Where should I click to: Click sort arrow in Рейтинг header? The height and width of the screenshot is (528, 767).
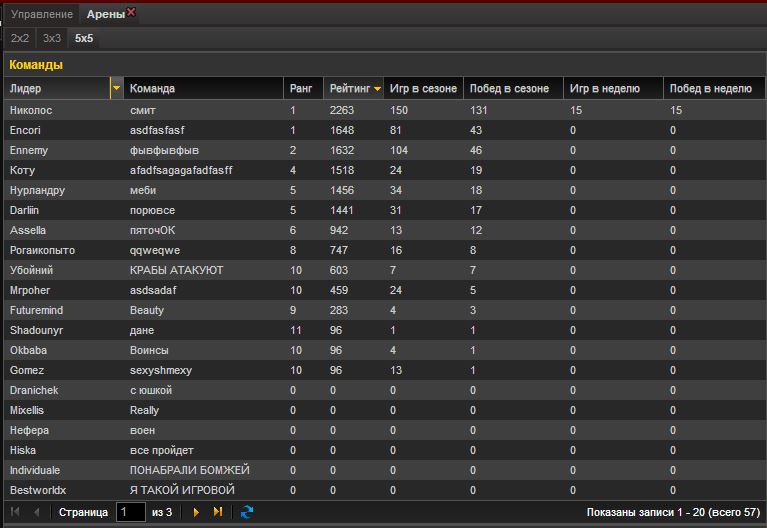377,89
